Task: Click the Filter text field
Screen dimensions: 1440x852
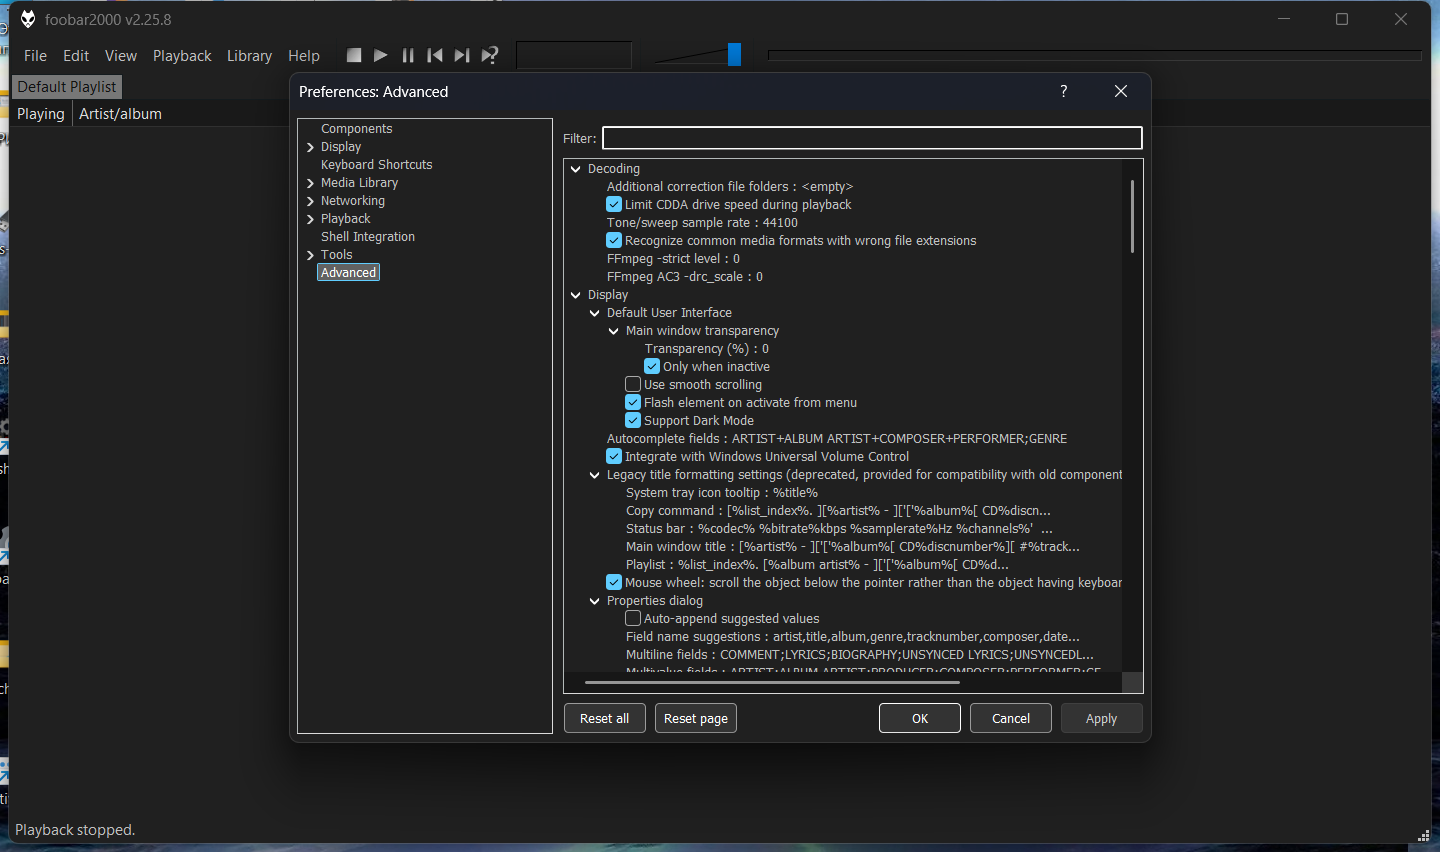Action: [871, 138]
